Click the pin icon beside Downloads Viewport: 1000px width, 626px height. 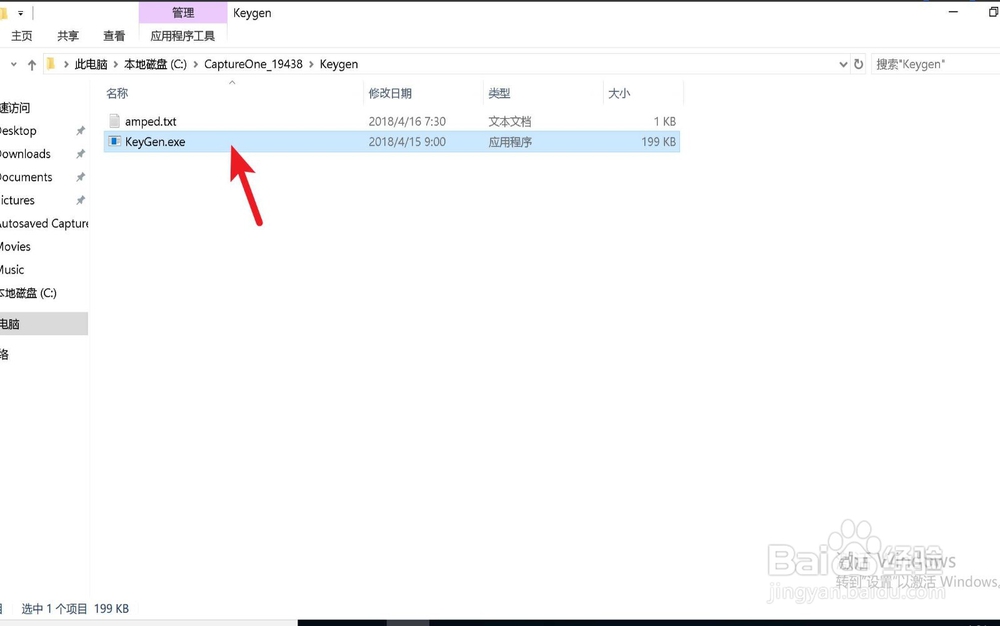coord(80,154)
